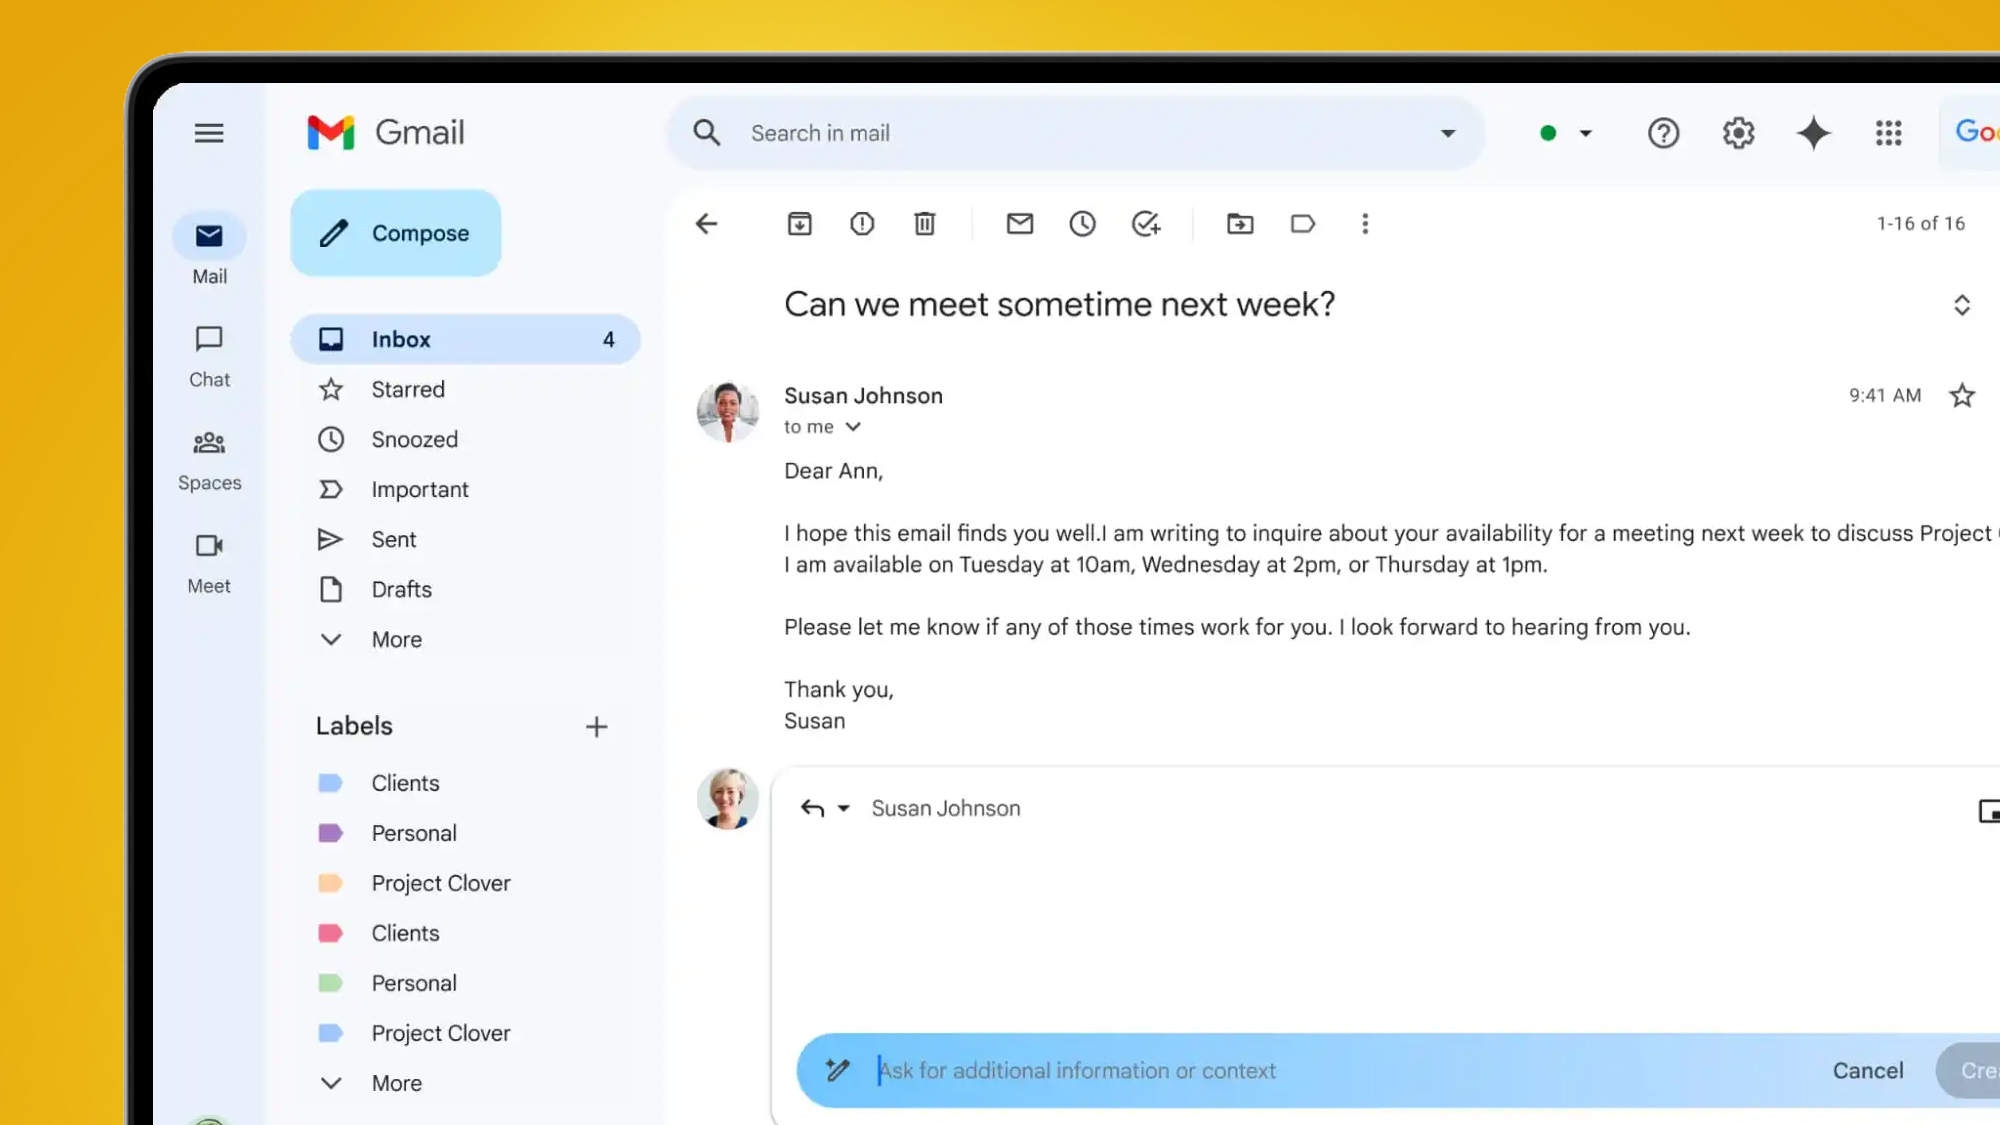Expand the 'to me' recipient dropdown

(853, 426)
